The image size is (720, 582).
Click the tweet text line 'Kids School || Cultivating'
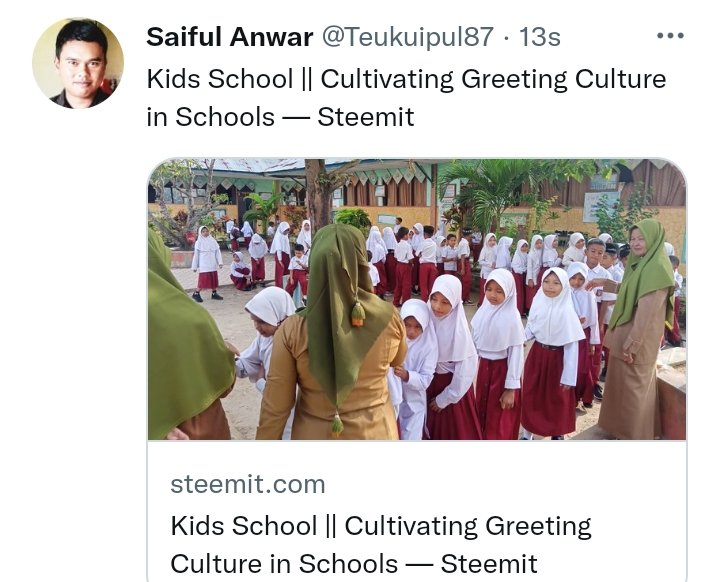(x=300, y=79)
